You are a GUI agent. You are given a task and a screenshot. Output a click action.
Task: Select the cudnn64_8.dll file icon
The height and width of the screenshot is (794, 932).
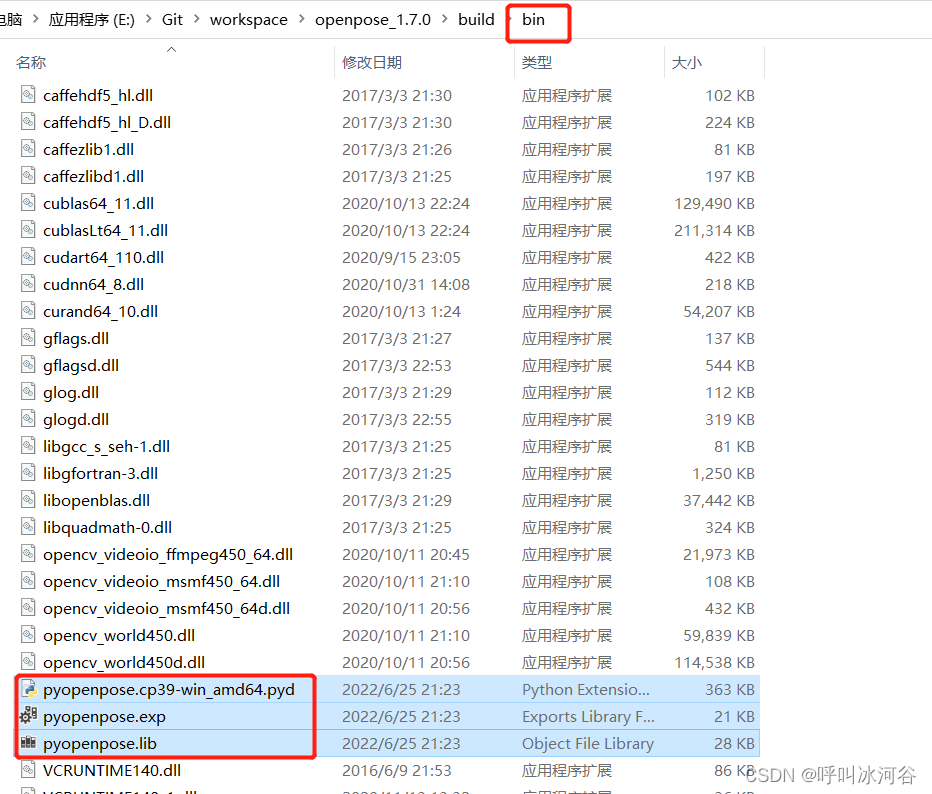click(x=27, y=284)
